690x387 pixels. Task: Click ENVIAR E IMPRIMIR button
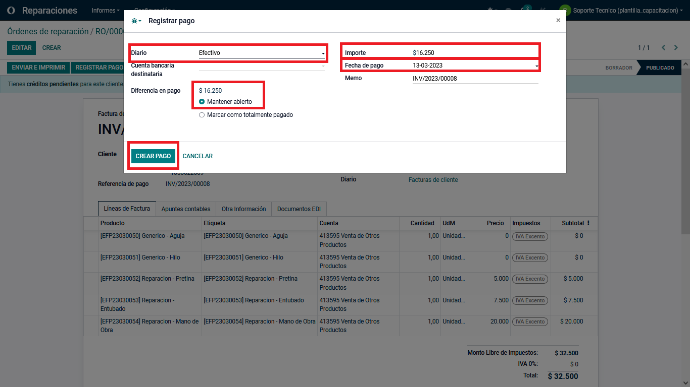tap(38, 67)
